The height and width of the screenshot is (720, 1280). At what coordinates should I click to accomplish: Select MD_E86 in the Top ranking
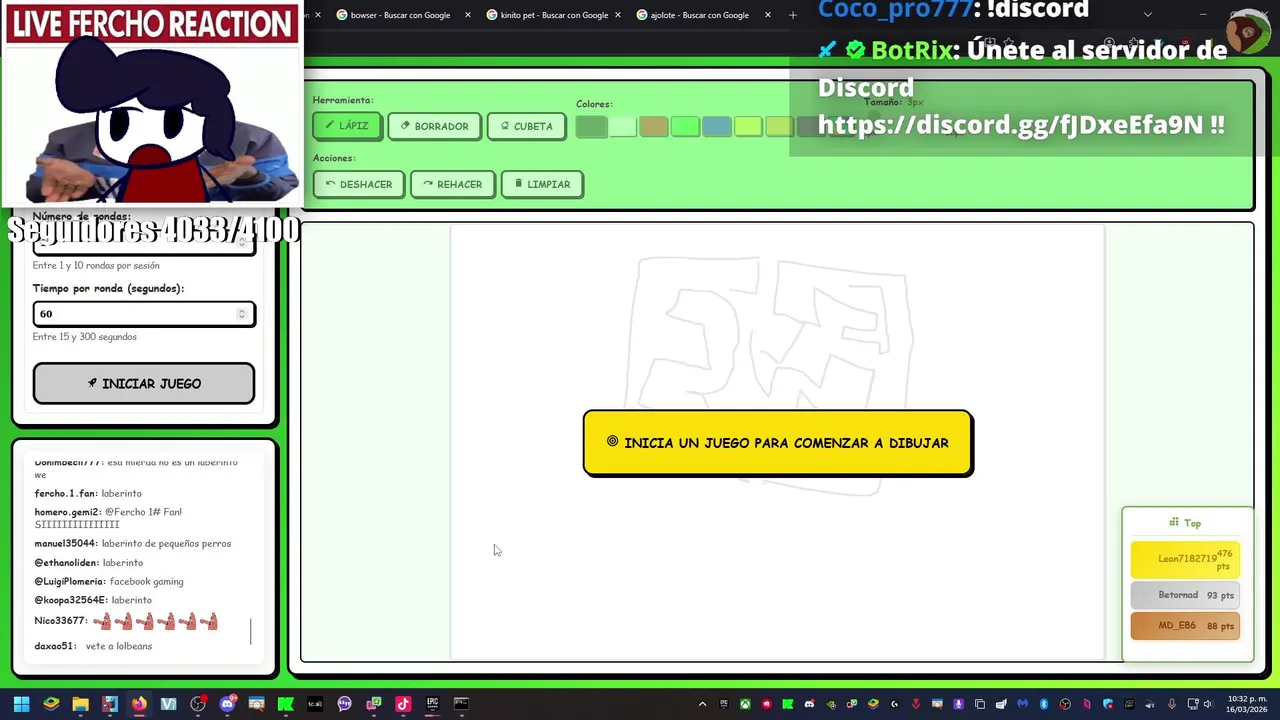point(1185,626)
